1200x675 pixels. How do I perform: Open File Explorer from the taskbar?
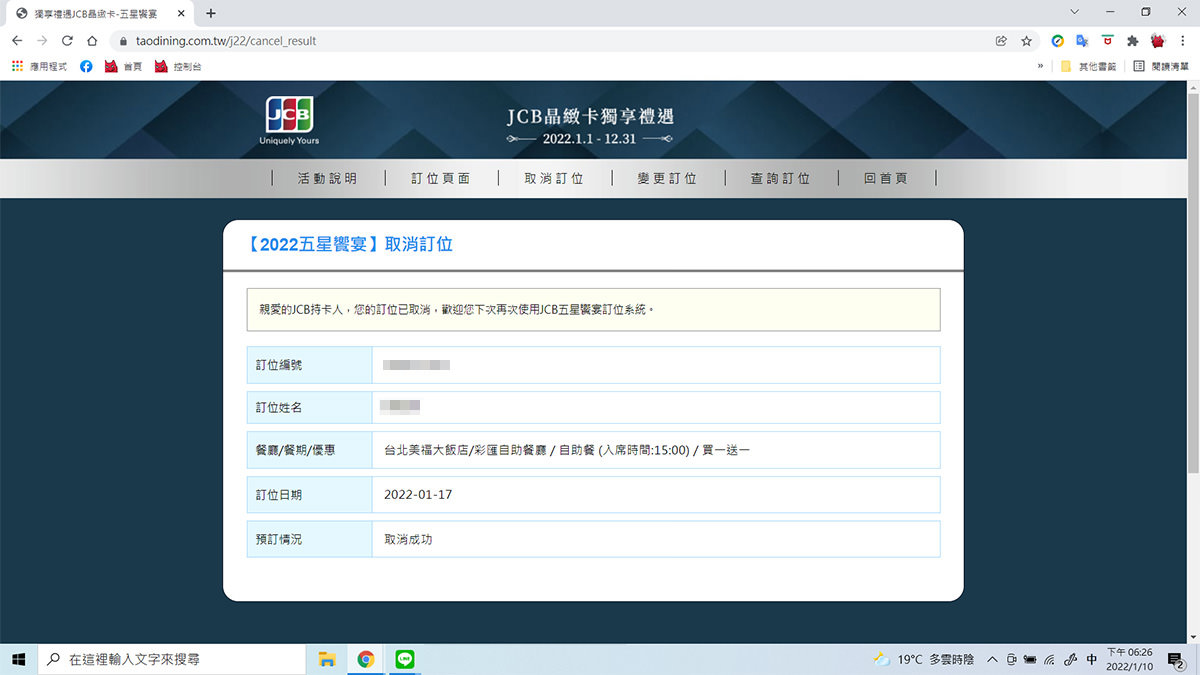[x=327, y=659]
